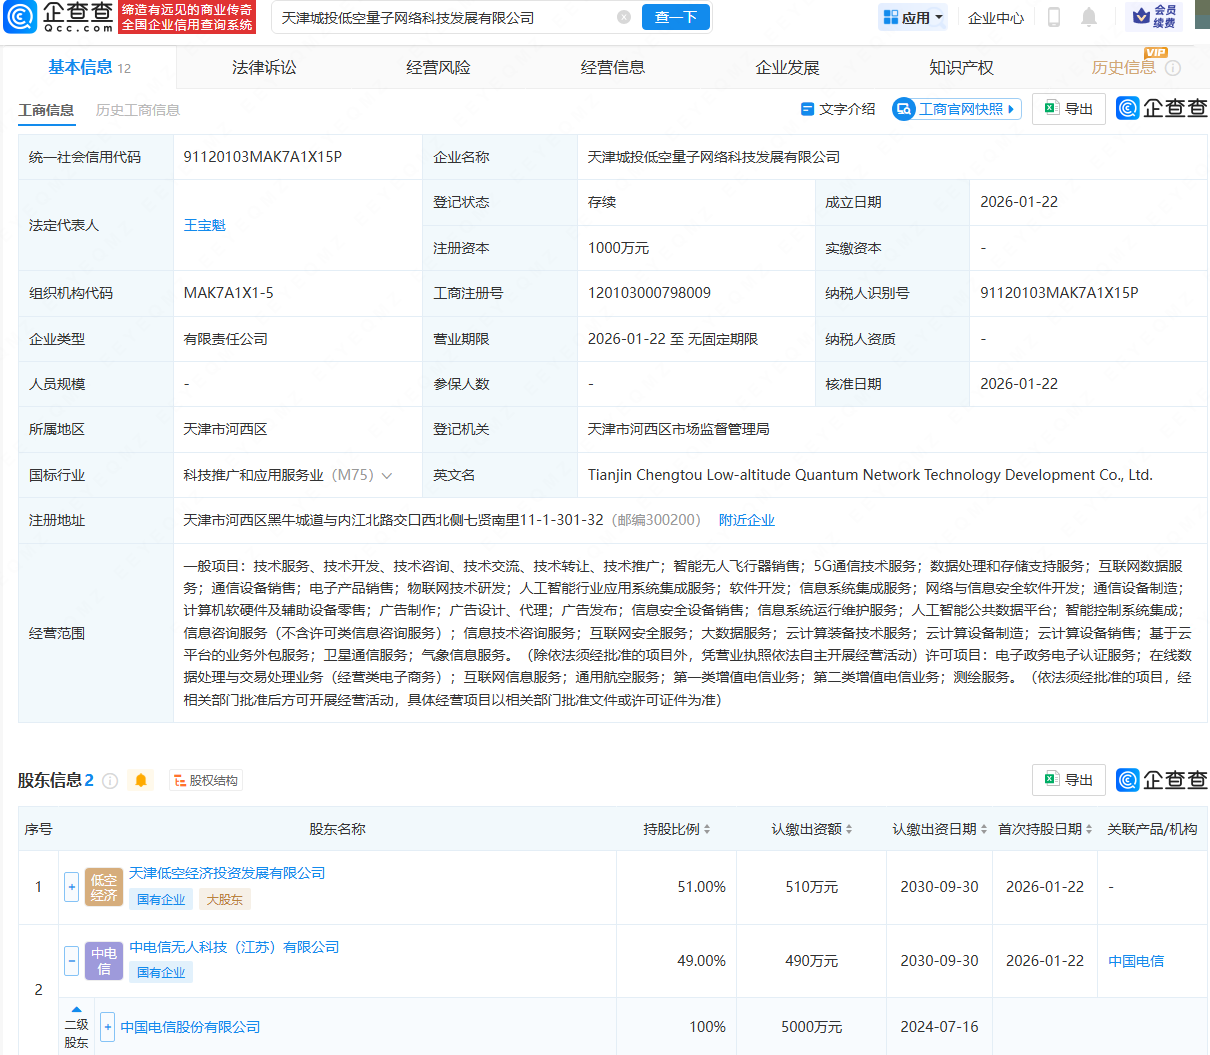
Task: Switch to the 历史工商信息 sub-tab
Action: [x=138, y=110]
